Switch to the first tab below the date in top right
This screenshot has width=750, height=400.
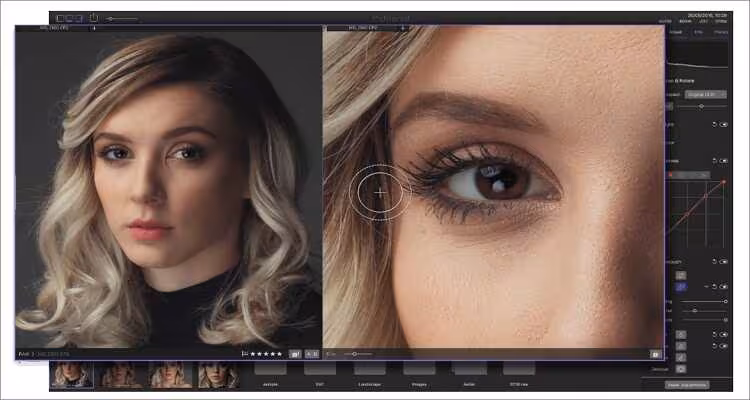[665, 21]
